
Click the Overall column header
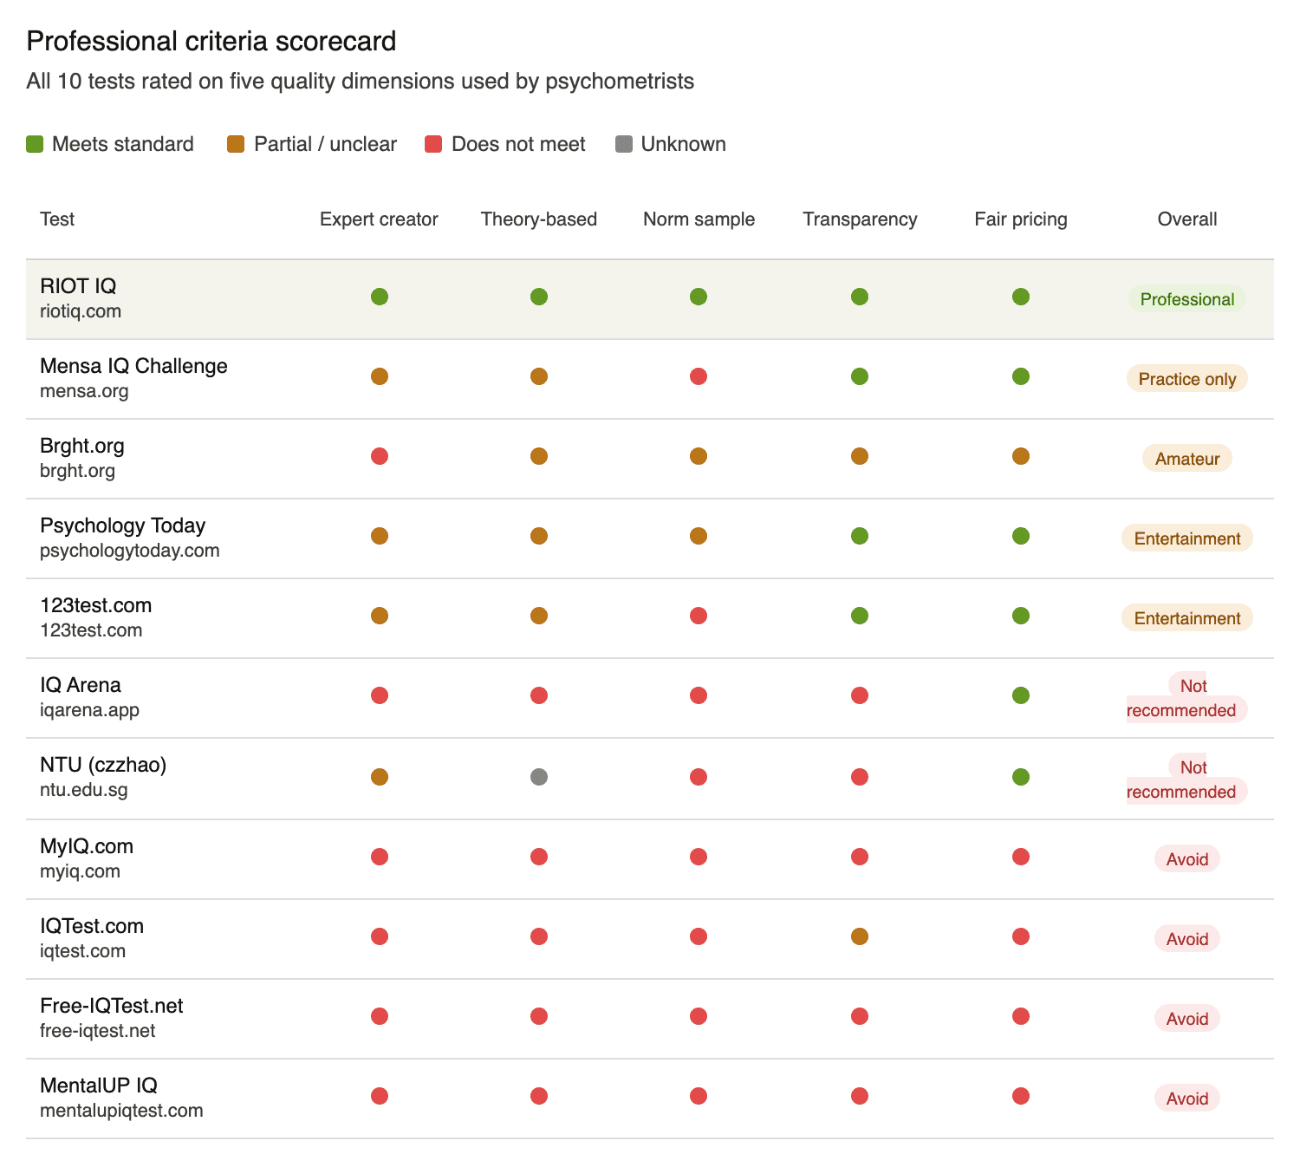[1187, 219]
